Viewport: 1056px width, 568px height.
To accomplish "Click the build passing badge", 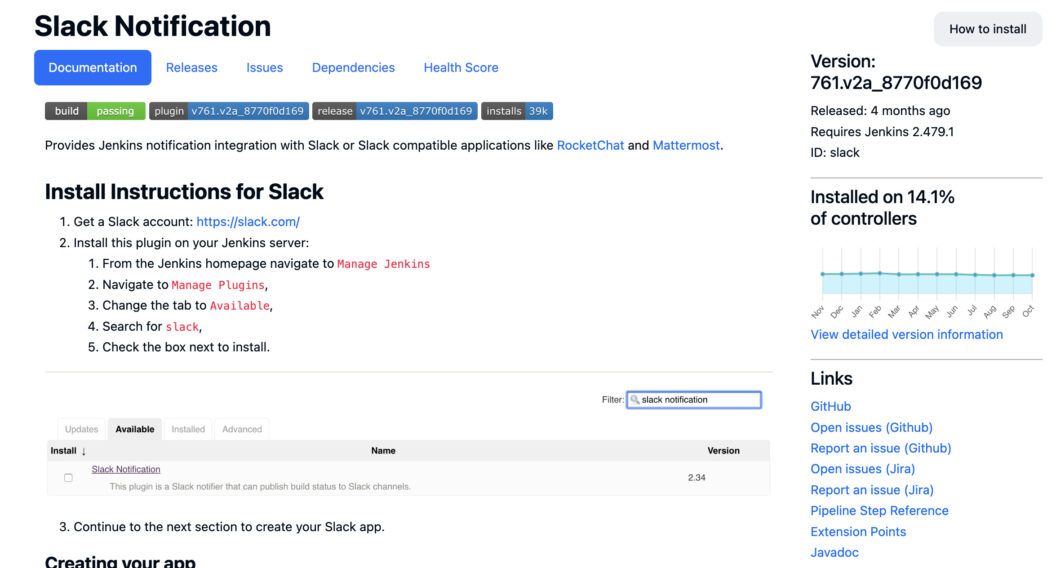I will (x=95, y=111).
